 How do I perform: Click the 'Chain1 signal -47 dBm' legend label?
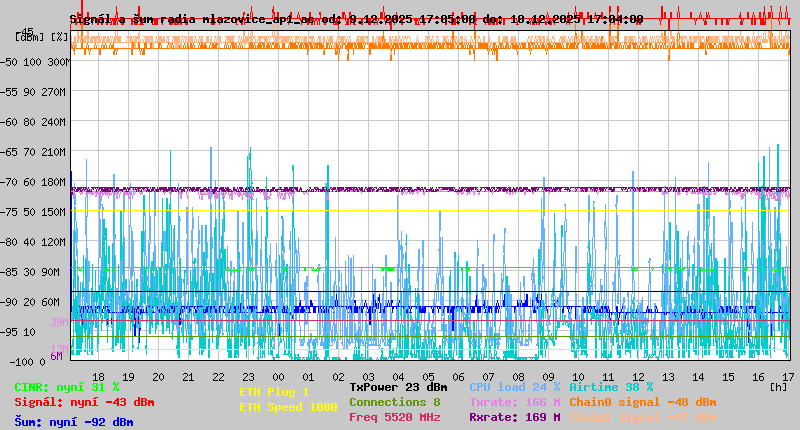pyautogui.click(x=643, y=417)
